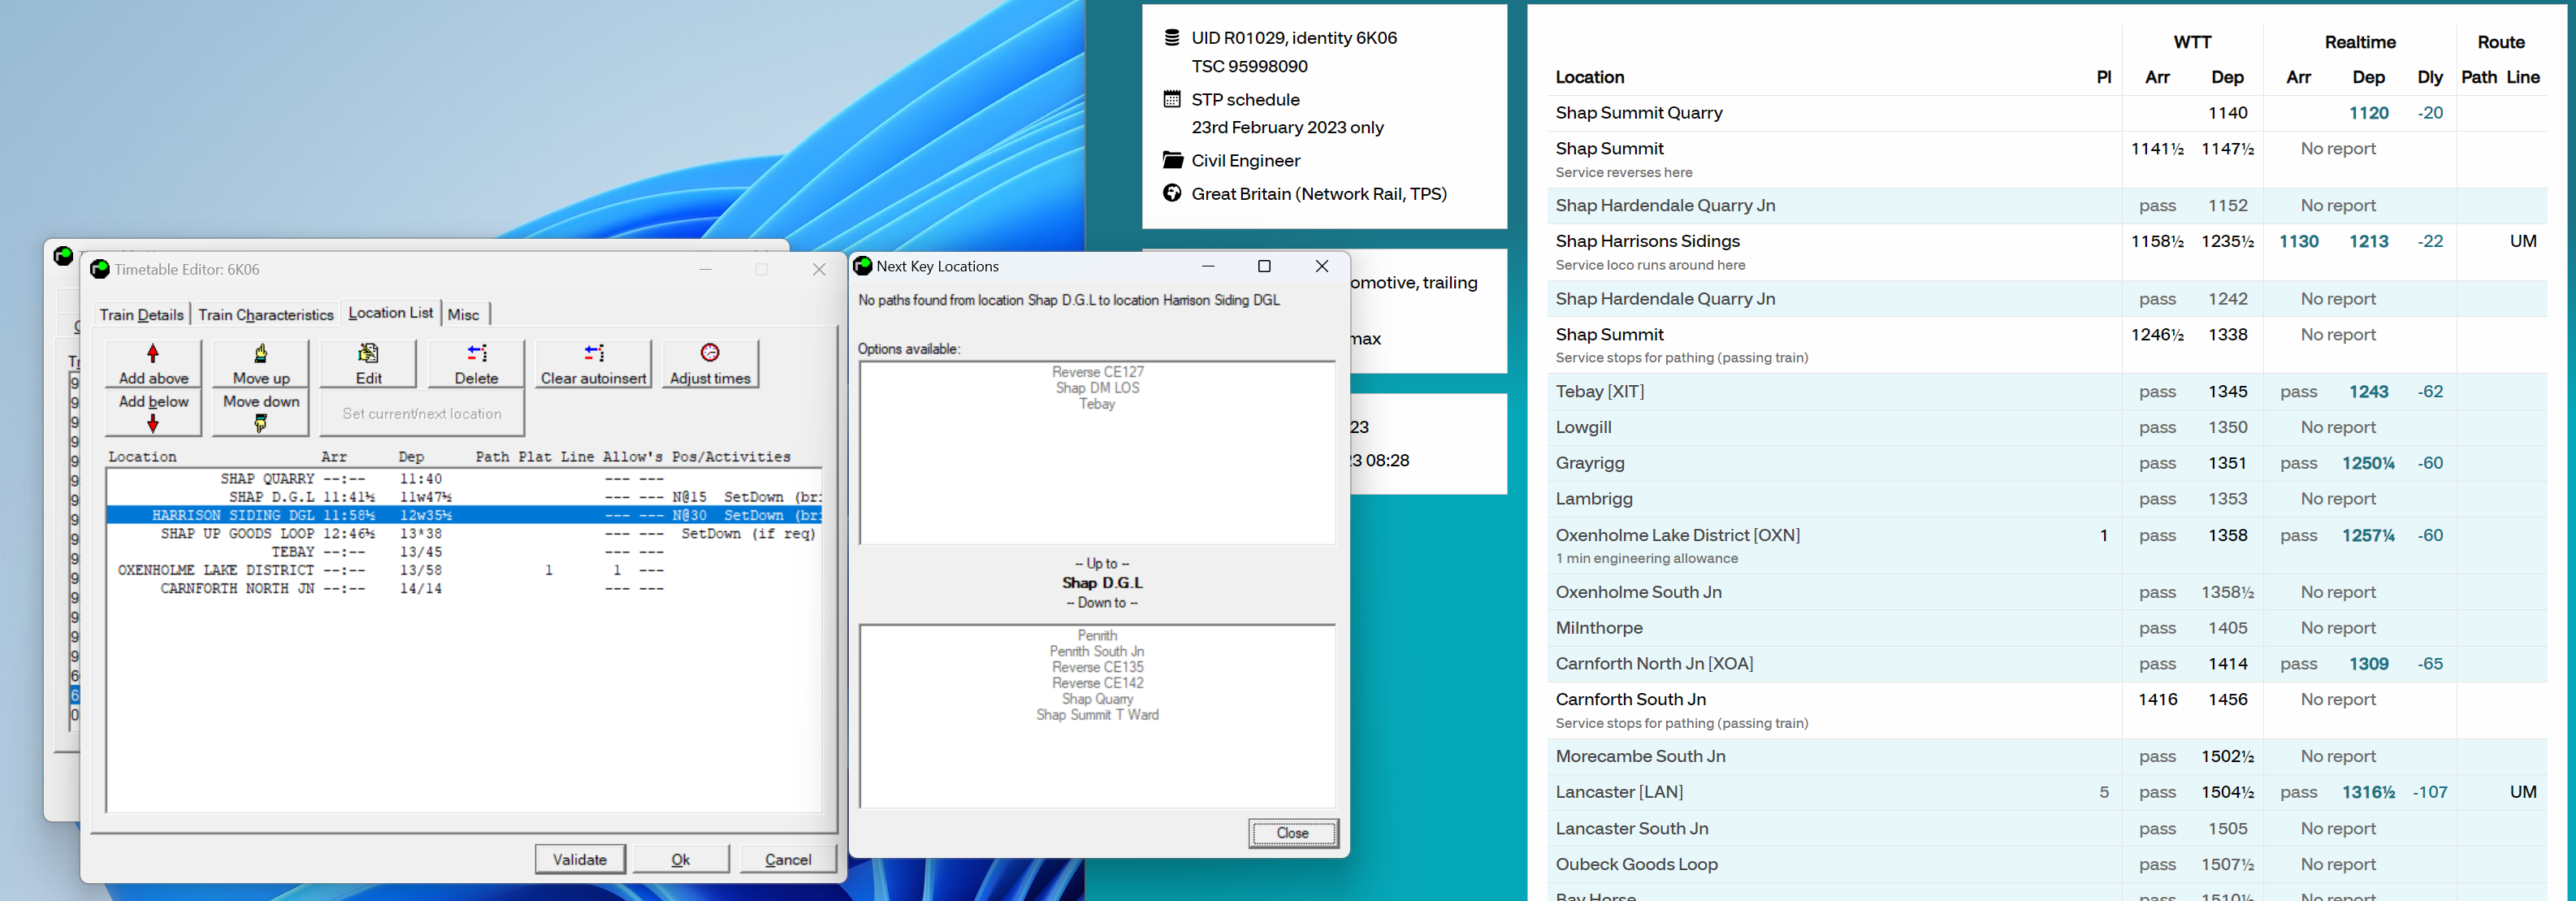The image size is (2576, 901).
Task: Click the Adjust times clock button
Action: pyautogui.click(x=710, y=364)
